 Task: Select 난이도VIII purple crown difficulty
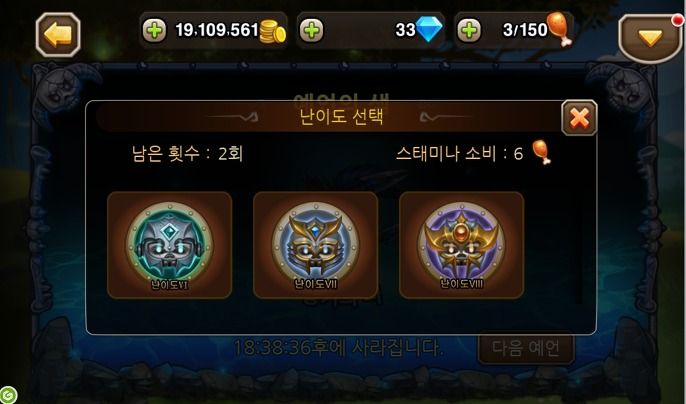pyautogui.click(x=462, y=245)
